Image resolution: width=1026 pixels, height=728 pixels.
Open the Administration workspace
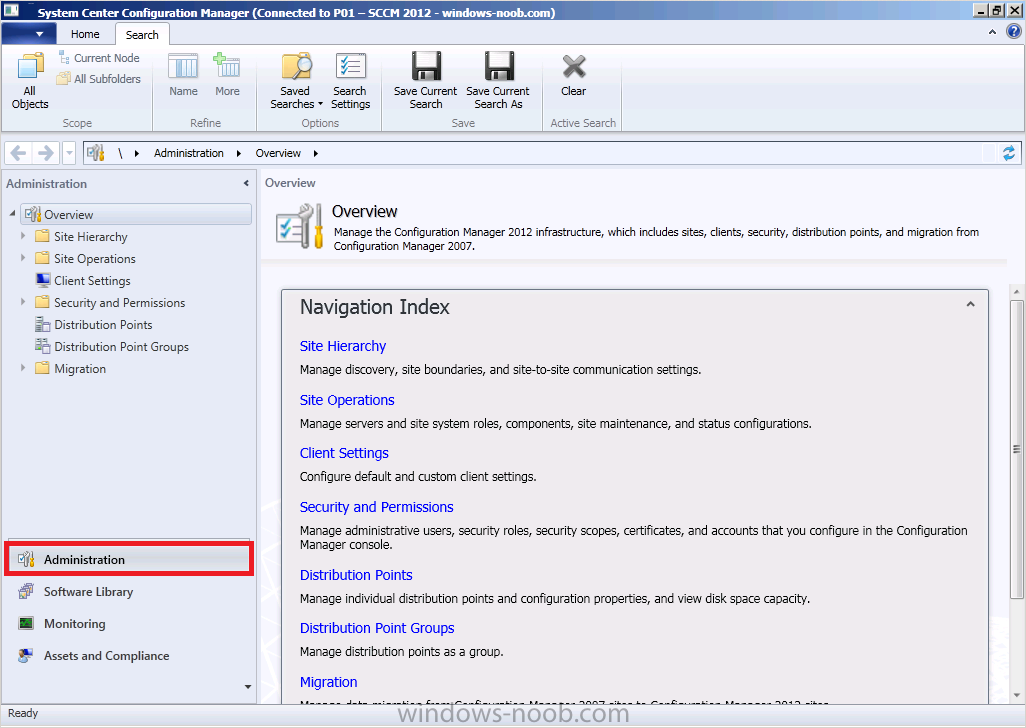(128, 559)
